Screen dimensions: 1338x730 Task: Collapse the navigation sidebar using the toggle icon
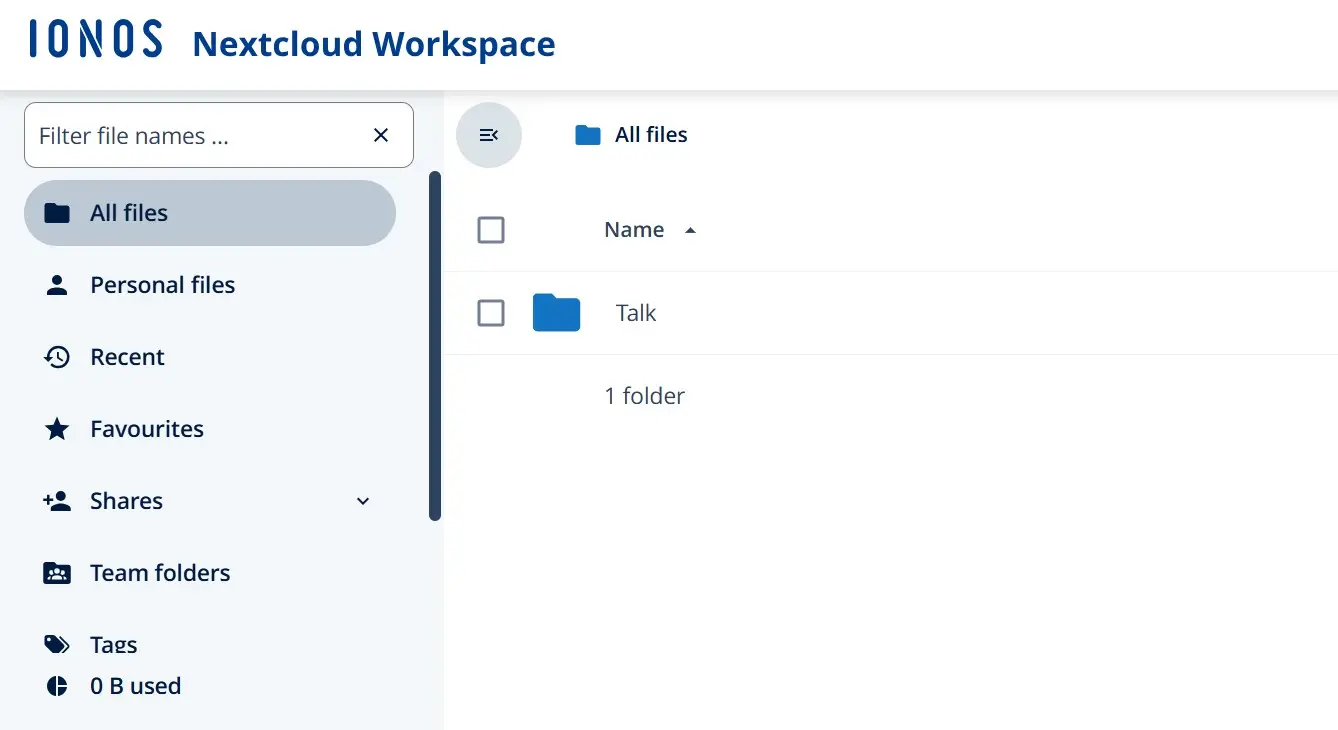click(489, 134)
